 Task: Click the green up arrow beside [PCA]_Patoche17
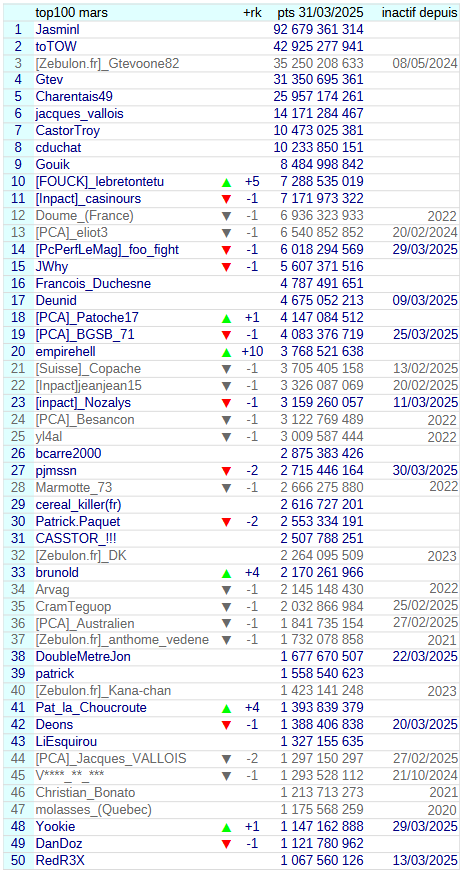[x=226, y=318]
